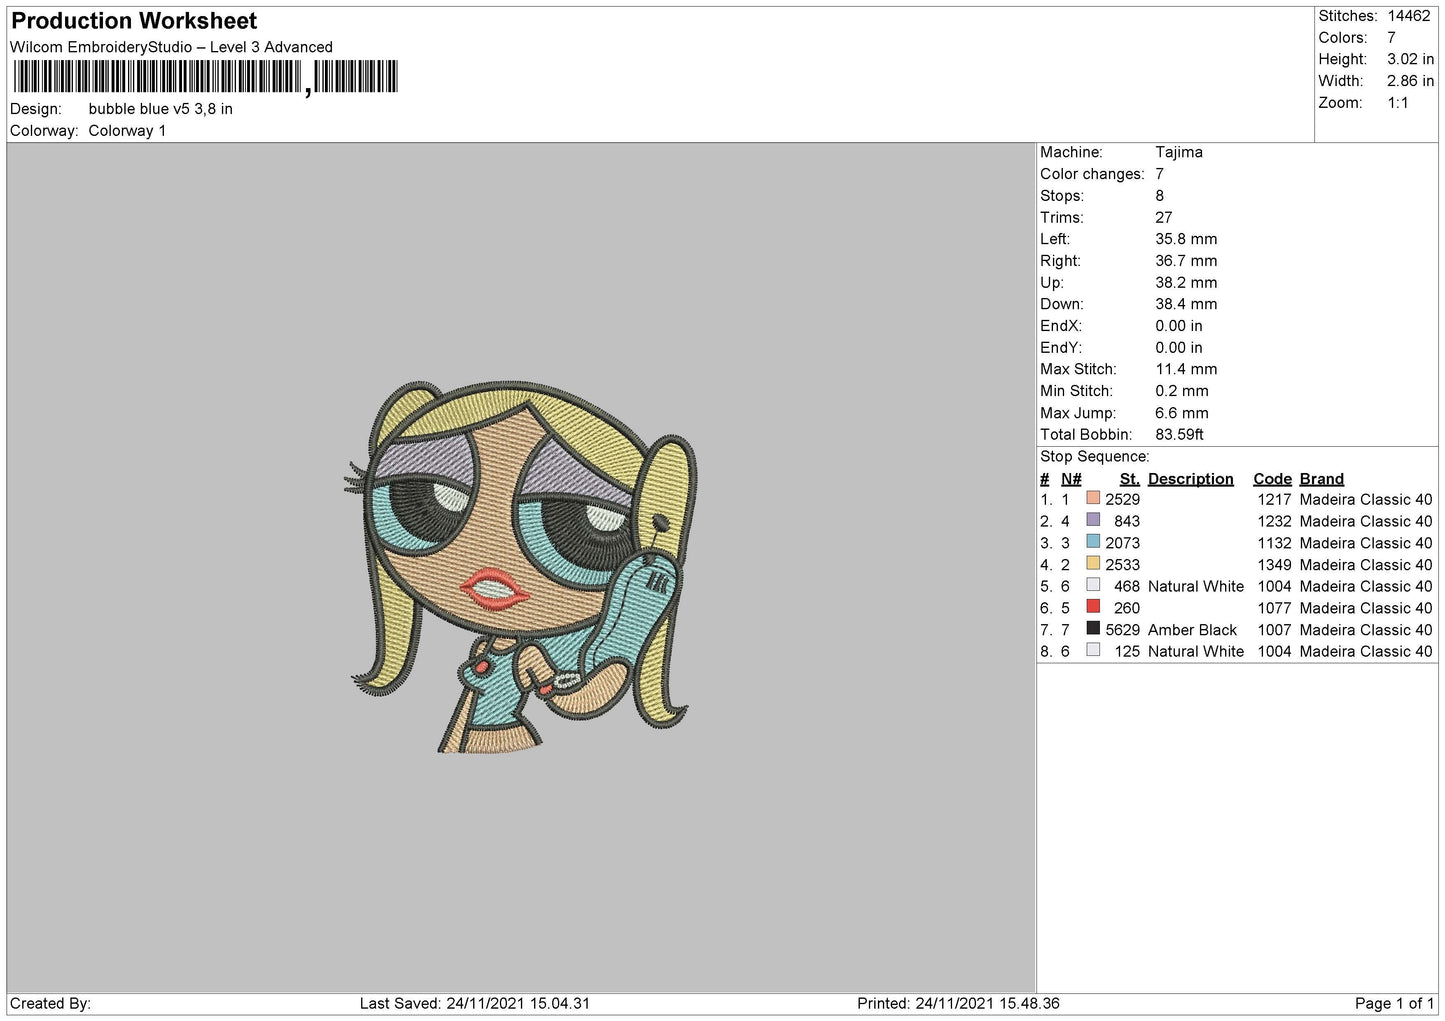The image size is (1445, 1021).
Task: Click the N# column header
Action: coord(1071,479)
